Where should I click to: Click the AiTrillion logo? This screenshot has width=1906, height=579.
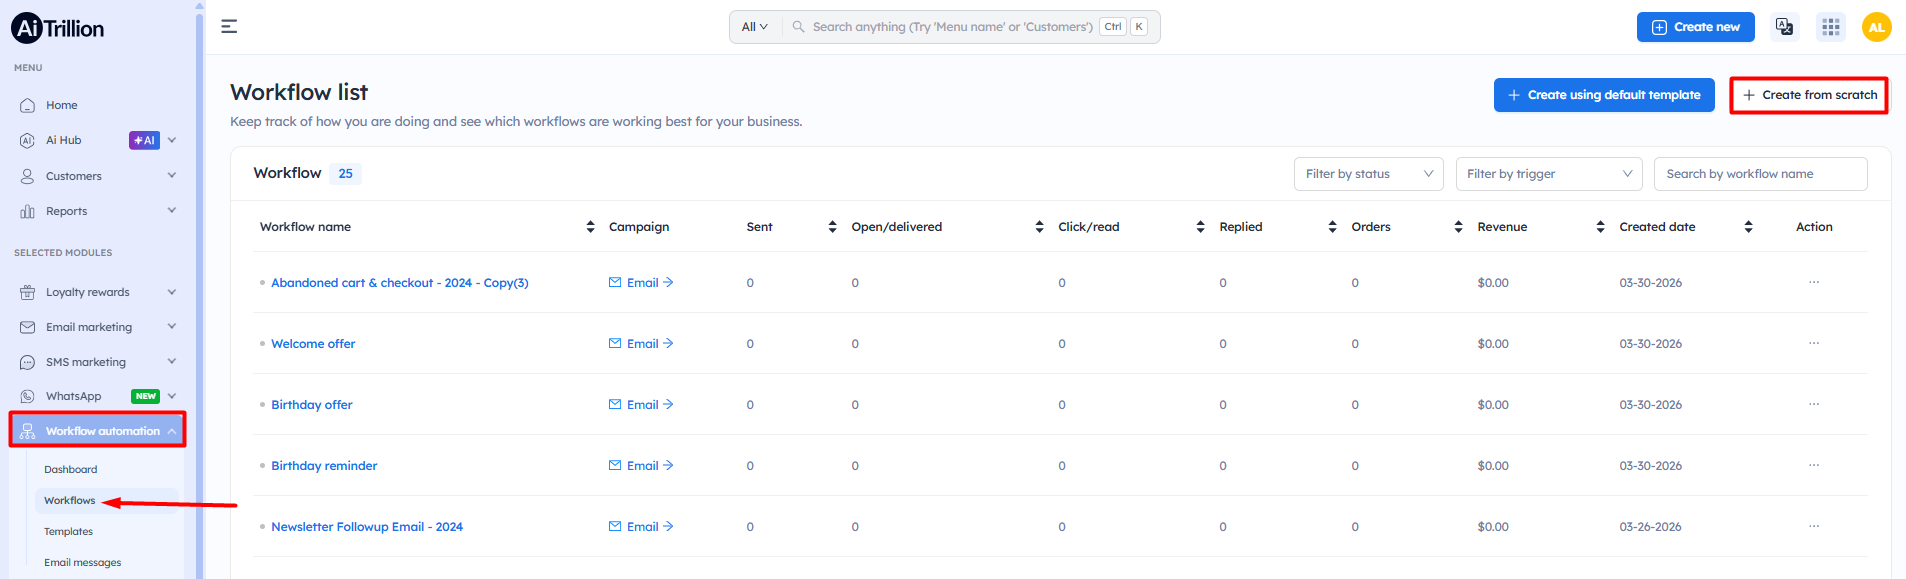coord(58,29)
